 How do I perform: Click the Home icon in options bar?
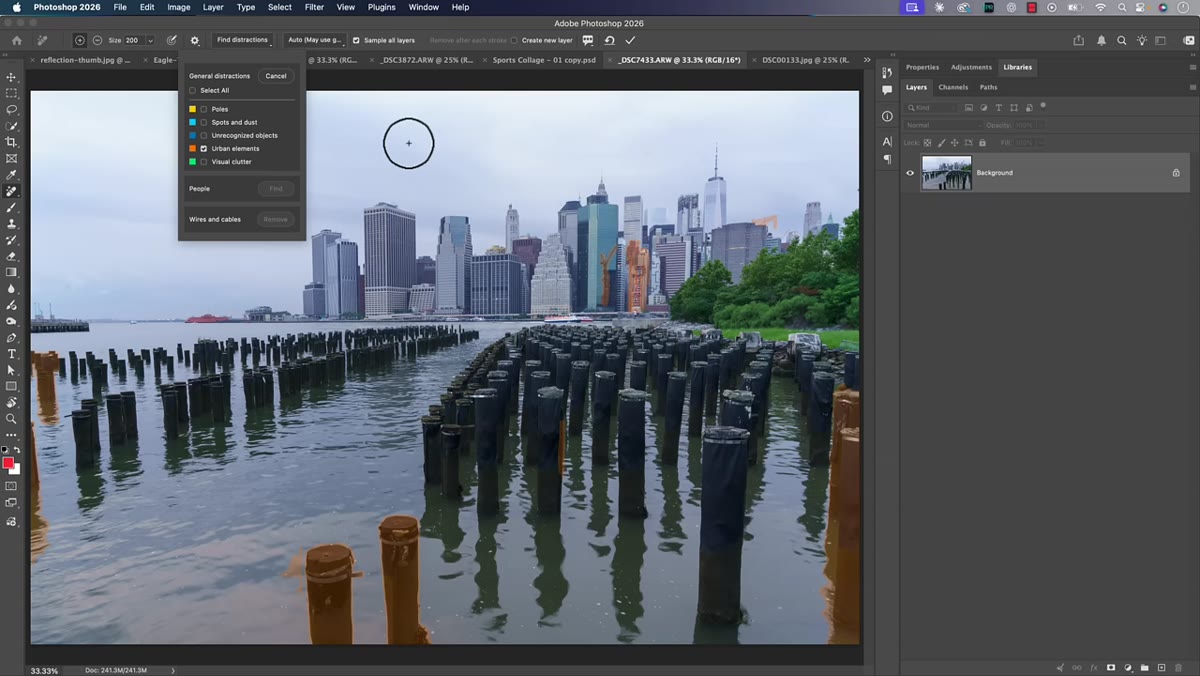pos(16,40)
